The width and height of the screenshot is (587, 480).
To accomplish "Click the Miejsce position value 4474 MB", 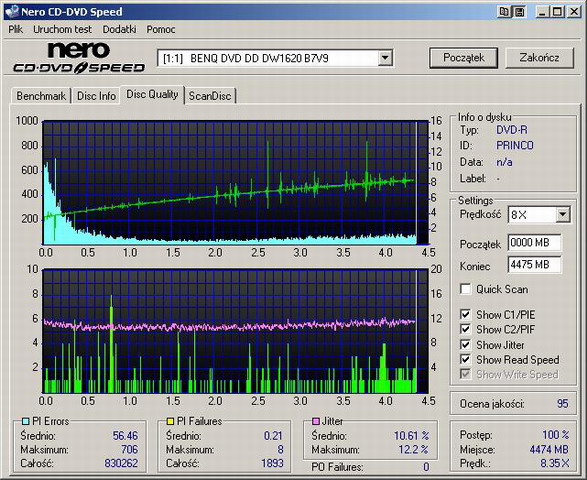I will tap(549, 449).
